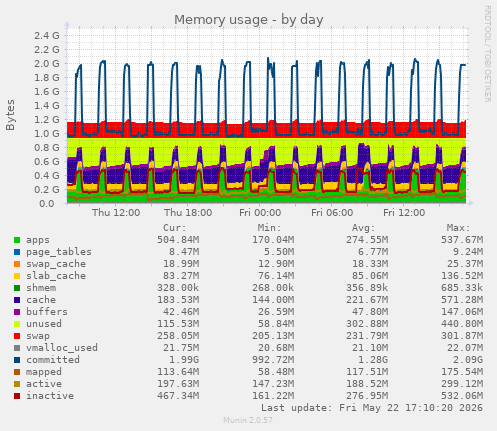Click the purple buffers legend swatch
The height and width of the screenshot is (431, 497).
pyautogui.click(x=17, y=312)
